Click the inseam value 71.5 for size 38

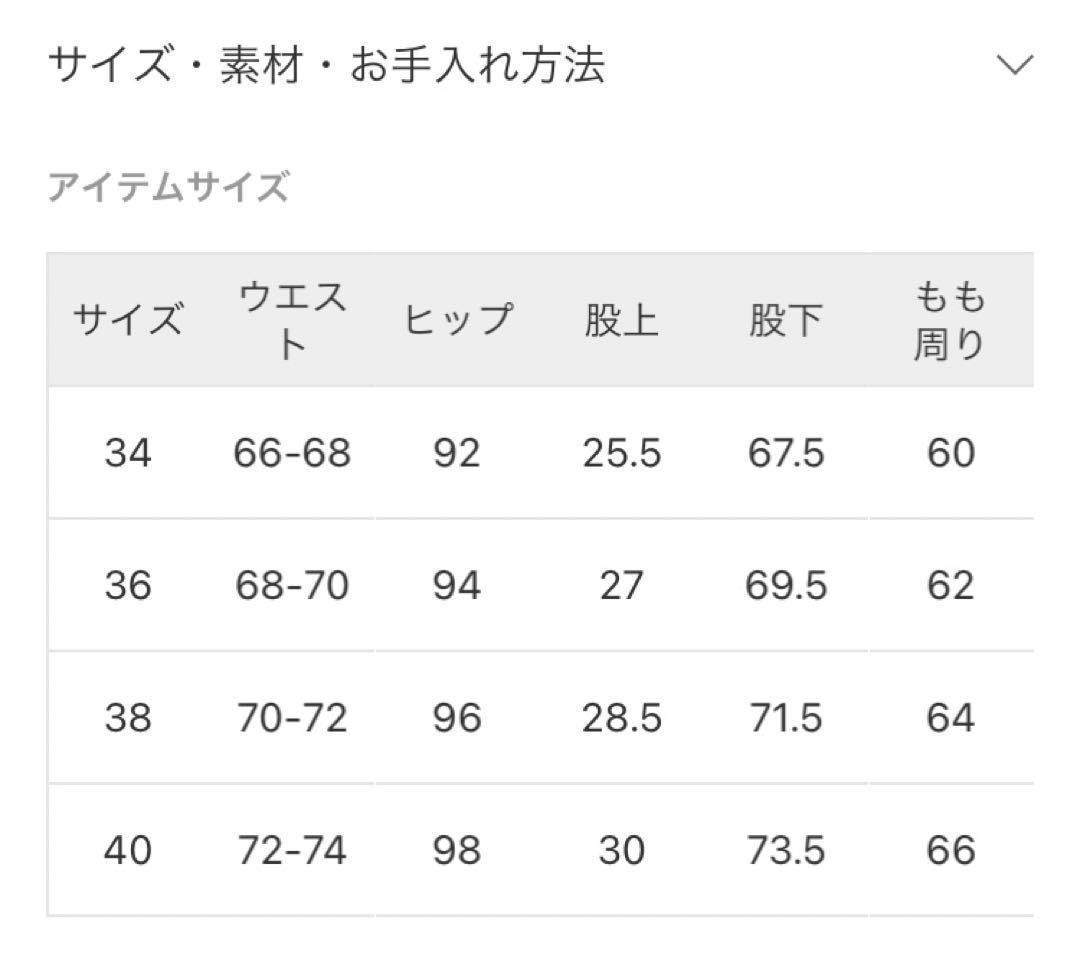786,718
